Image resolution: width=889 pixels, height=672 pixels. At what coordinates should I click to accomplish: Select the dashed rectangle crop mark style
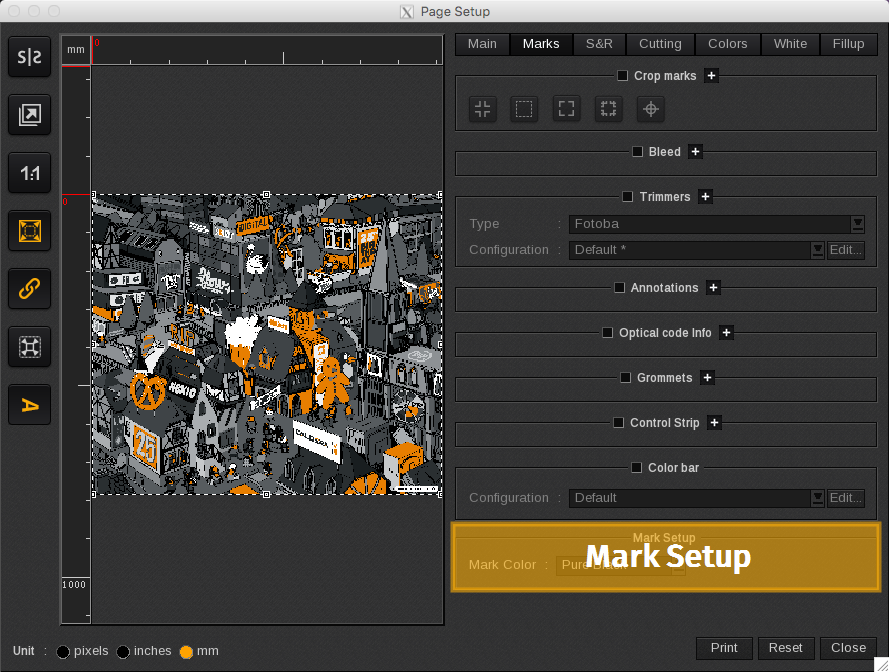pos(524,109)
